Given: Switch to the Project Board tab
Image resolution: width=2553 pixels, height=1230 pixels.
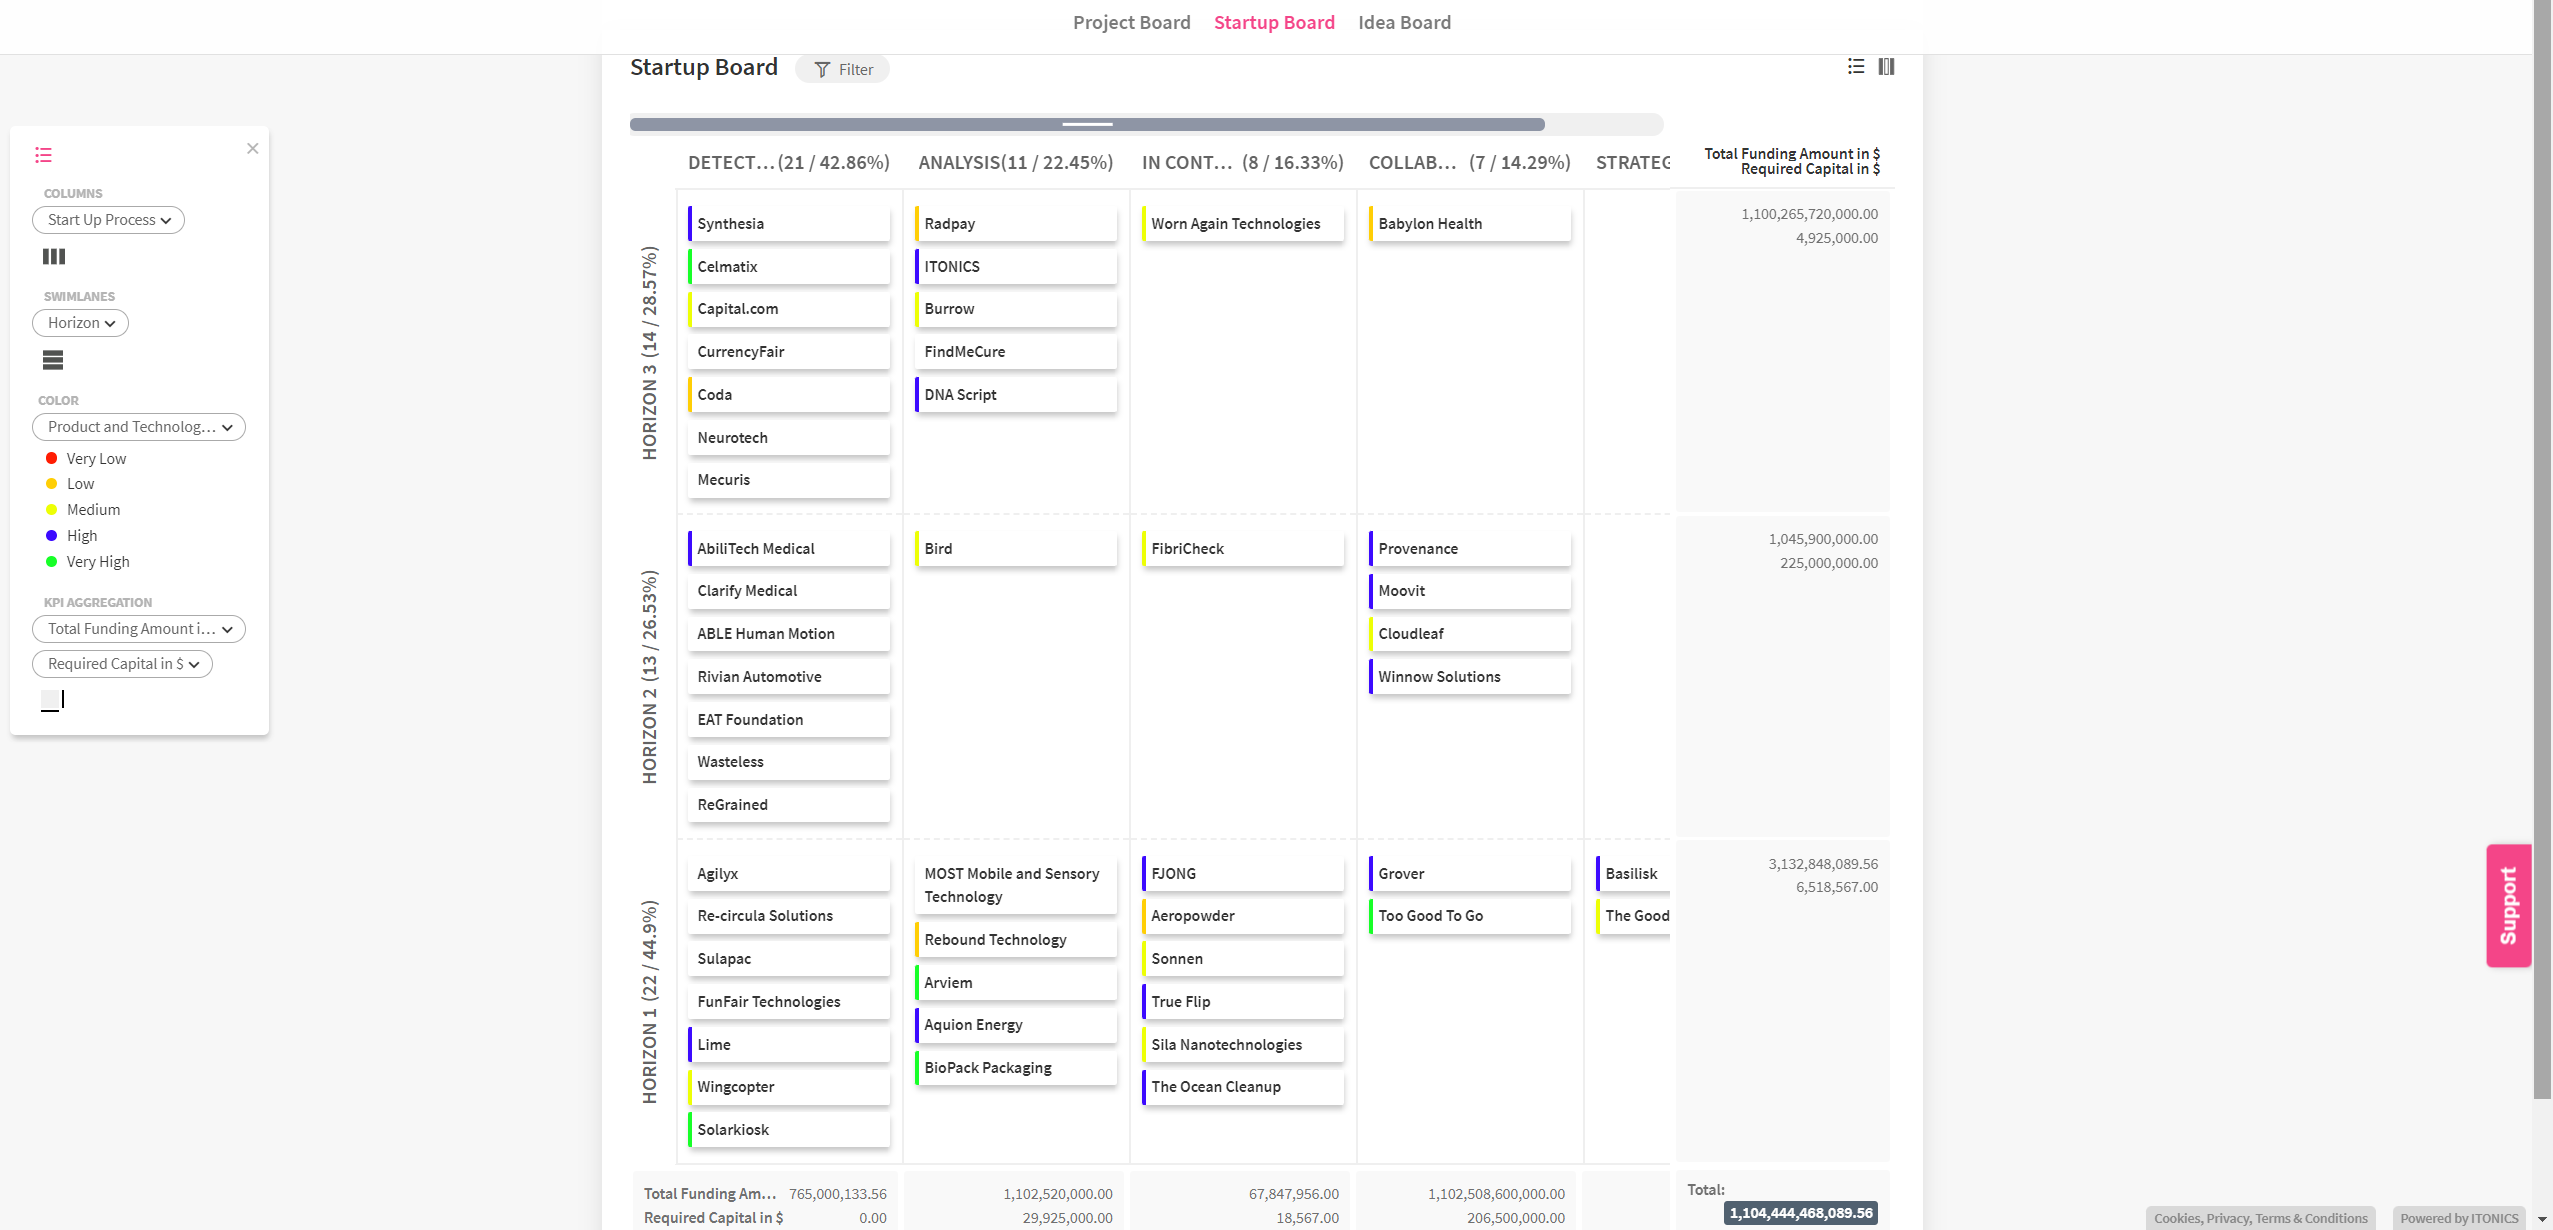Looking at the screenshot, I should pos(1131,23).
